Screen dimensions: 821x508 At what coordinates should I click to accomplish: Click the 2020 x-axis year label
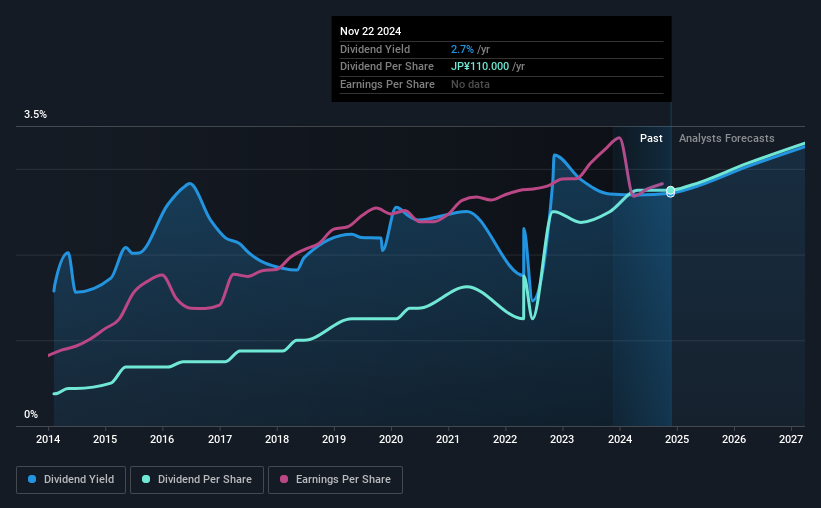[x=391, y=439]
